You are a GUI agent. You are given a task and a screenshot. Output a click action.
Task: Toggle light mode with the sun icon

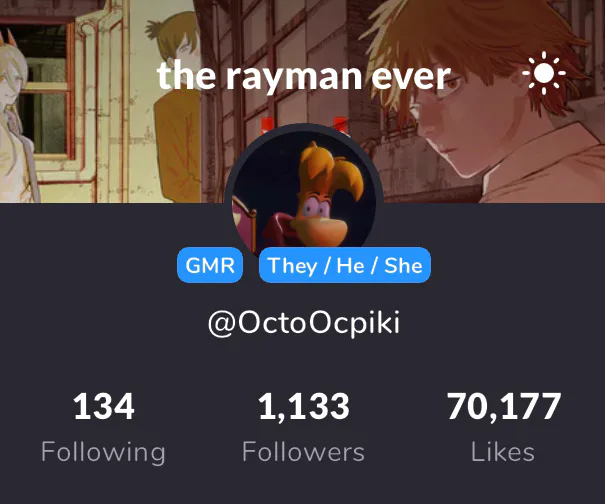[x=544, y=73]
